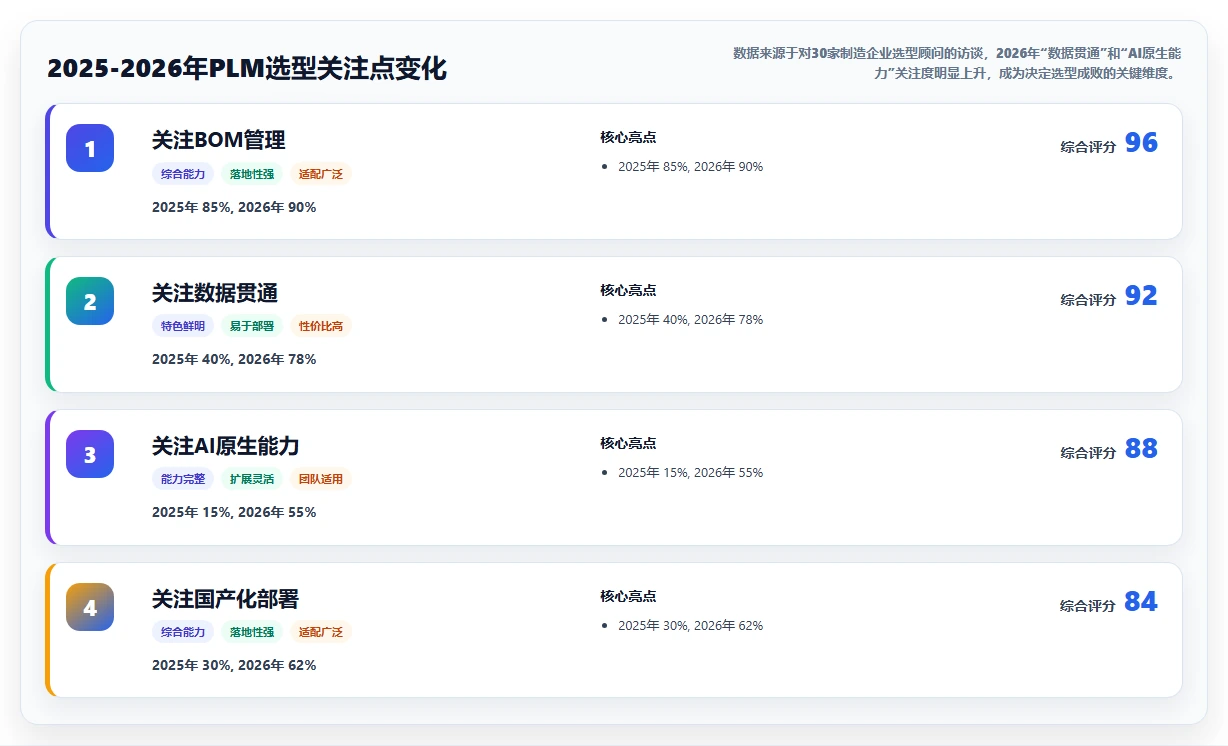The image size is (1228, 746).
Task: Click 综合评分 label beside score 84
Action: tap(1088, 606)
